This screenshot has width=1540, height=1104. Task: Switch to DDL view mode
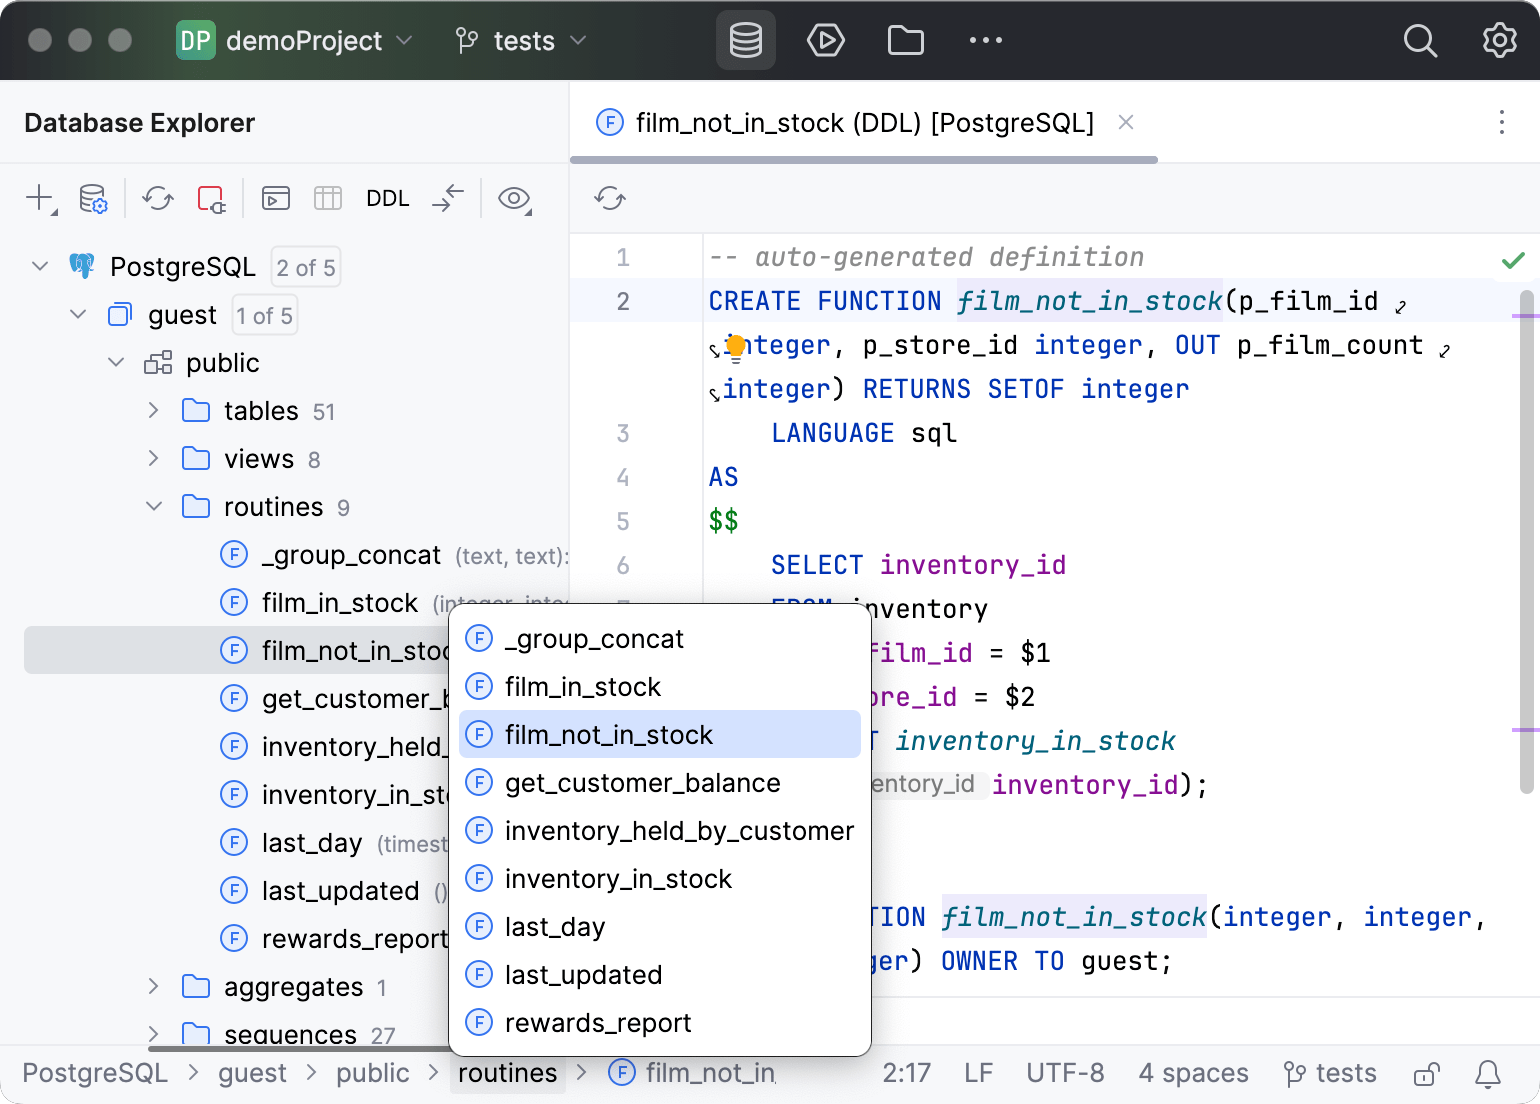387,198
